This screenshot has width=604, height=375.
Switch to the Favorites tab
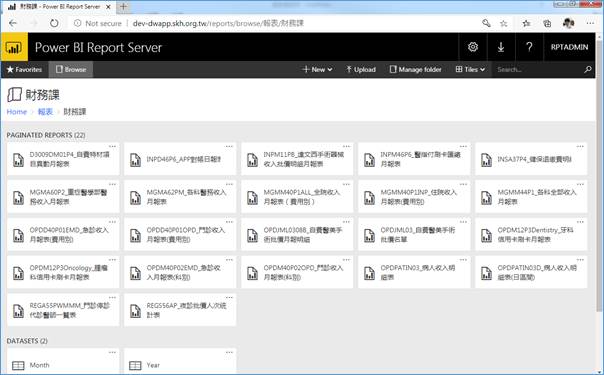click(x=24, y=70)
